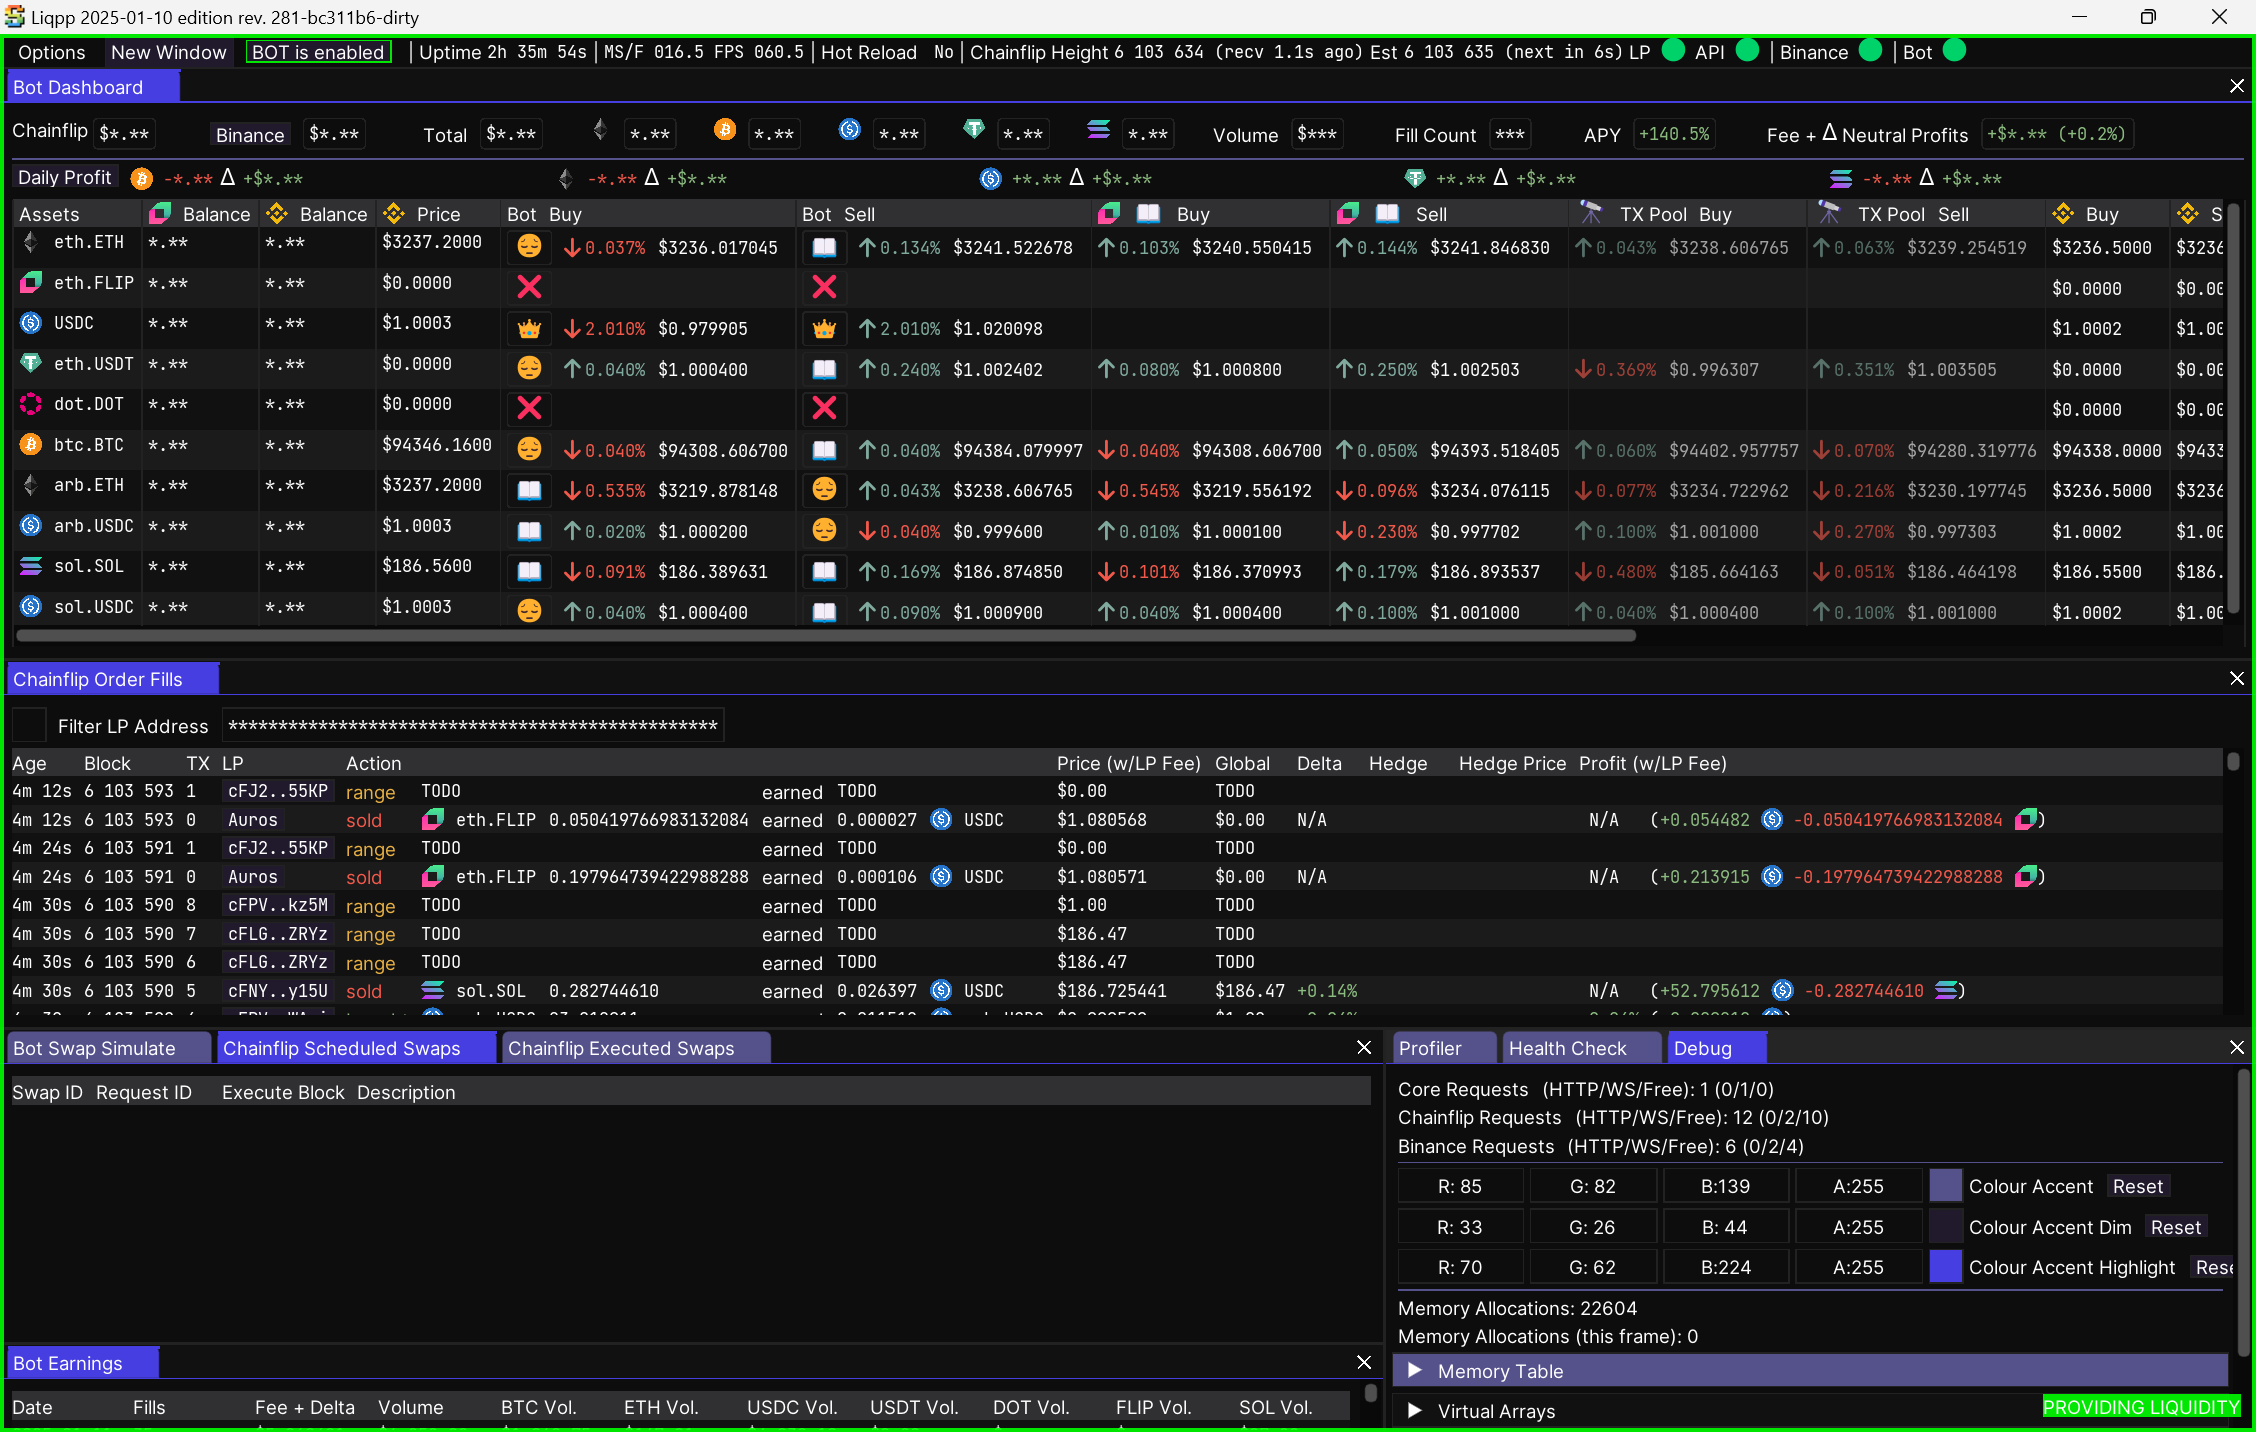Tick the Filter LP Address checkbox
The width and height of the screenshot is (2256, 1432).
[30, 725]
